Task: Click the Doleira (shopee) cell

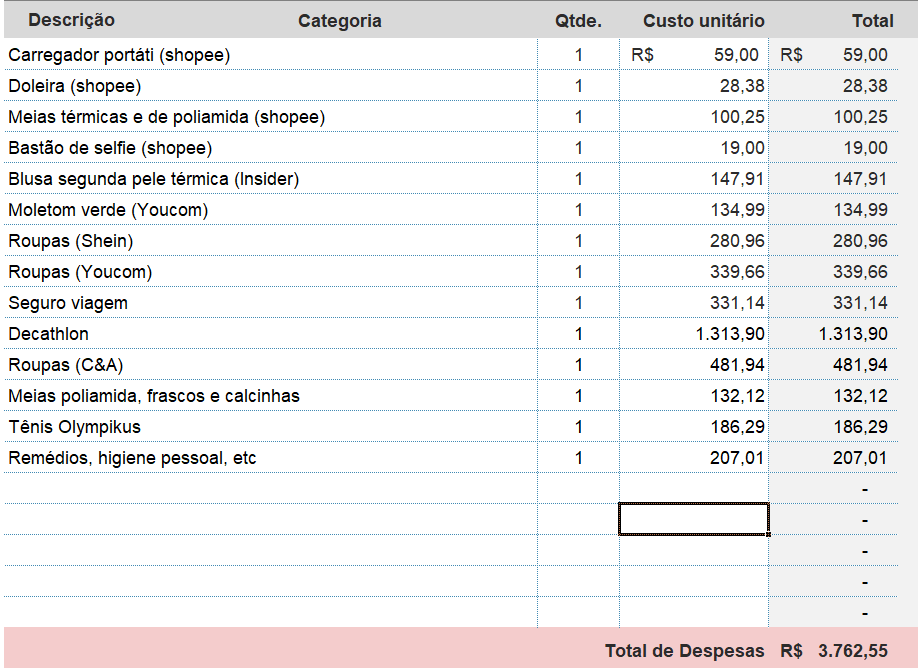Action: 75,86
